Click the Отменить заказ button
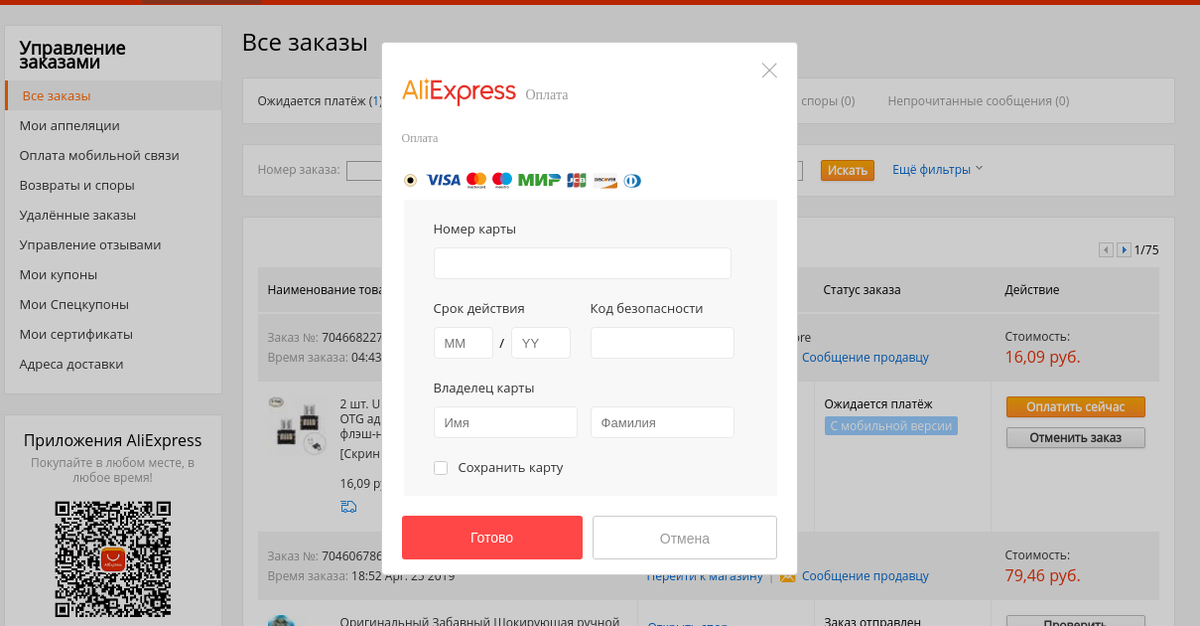This screenshot has height=626, width=1200. coord(1075,437)
